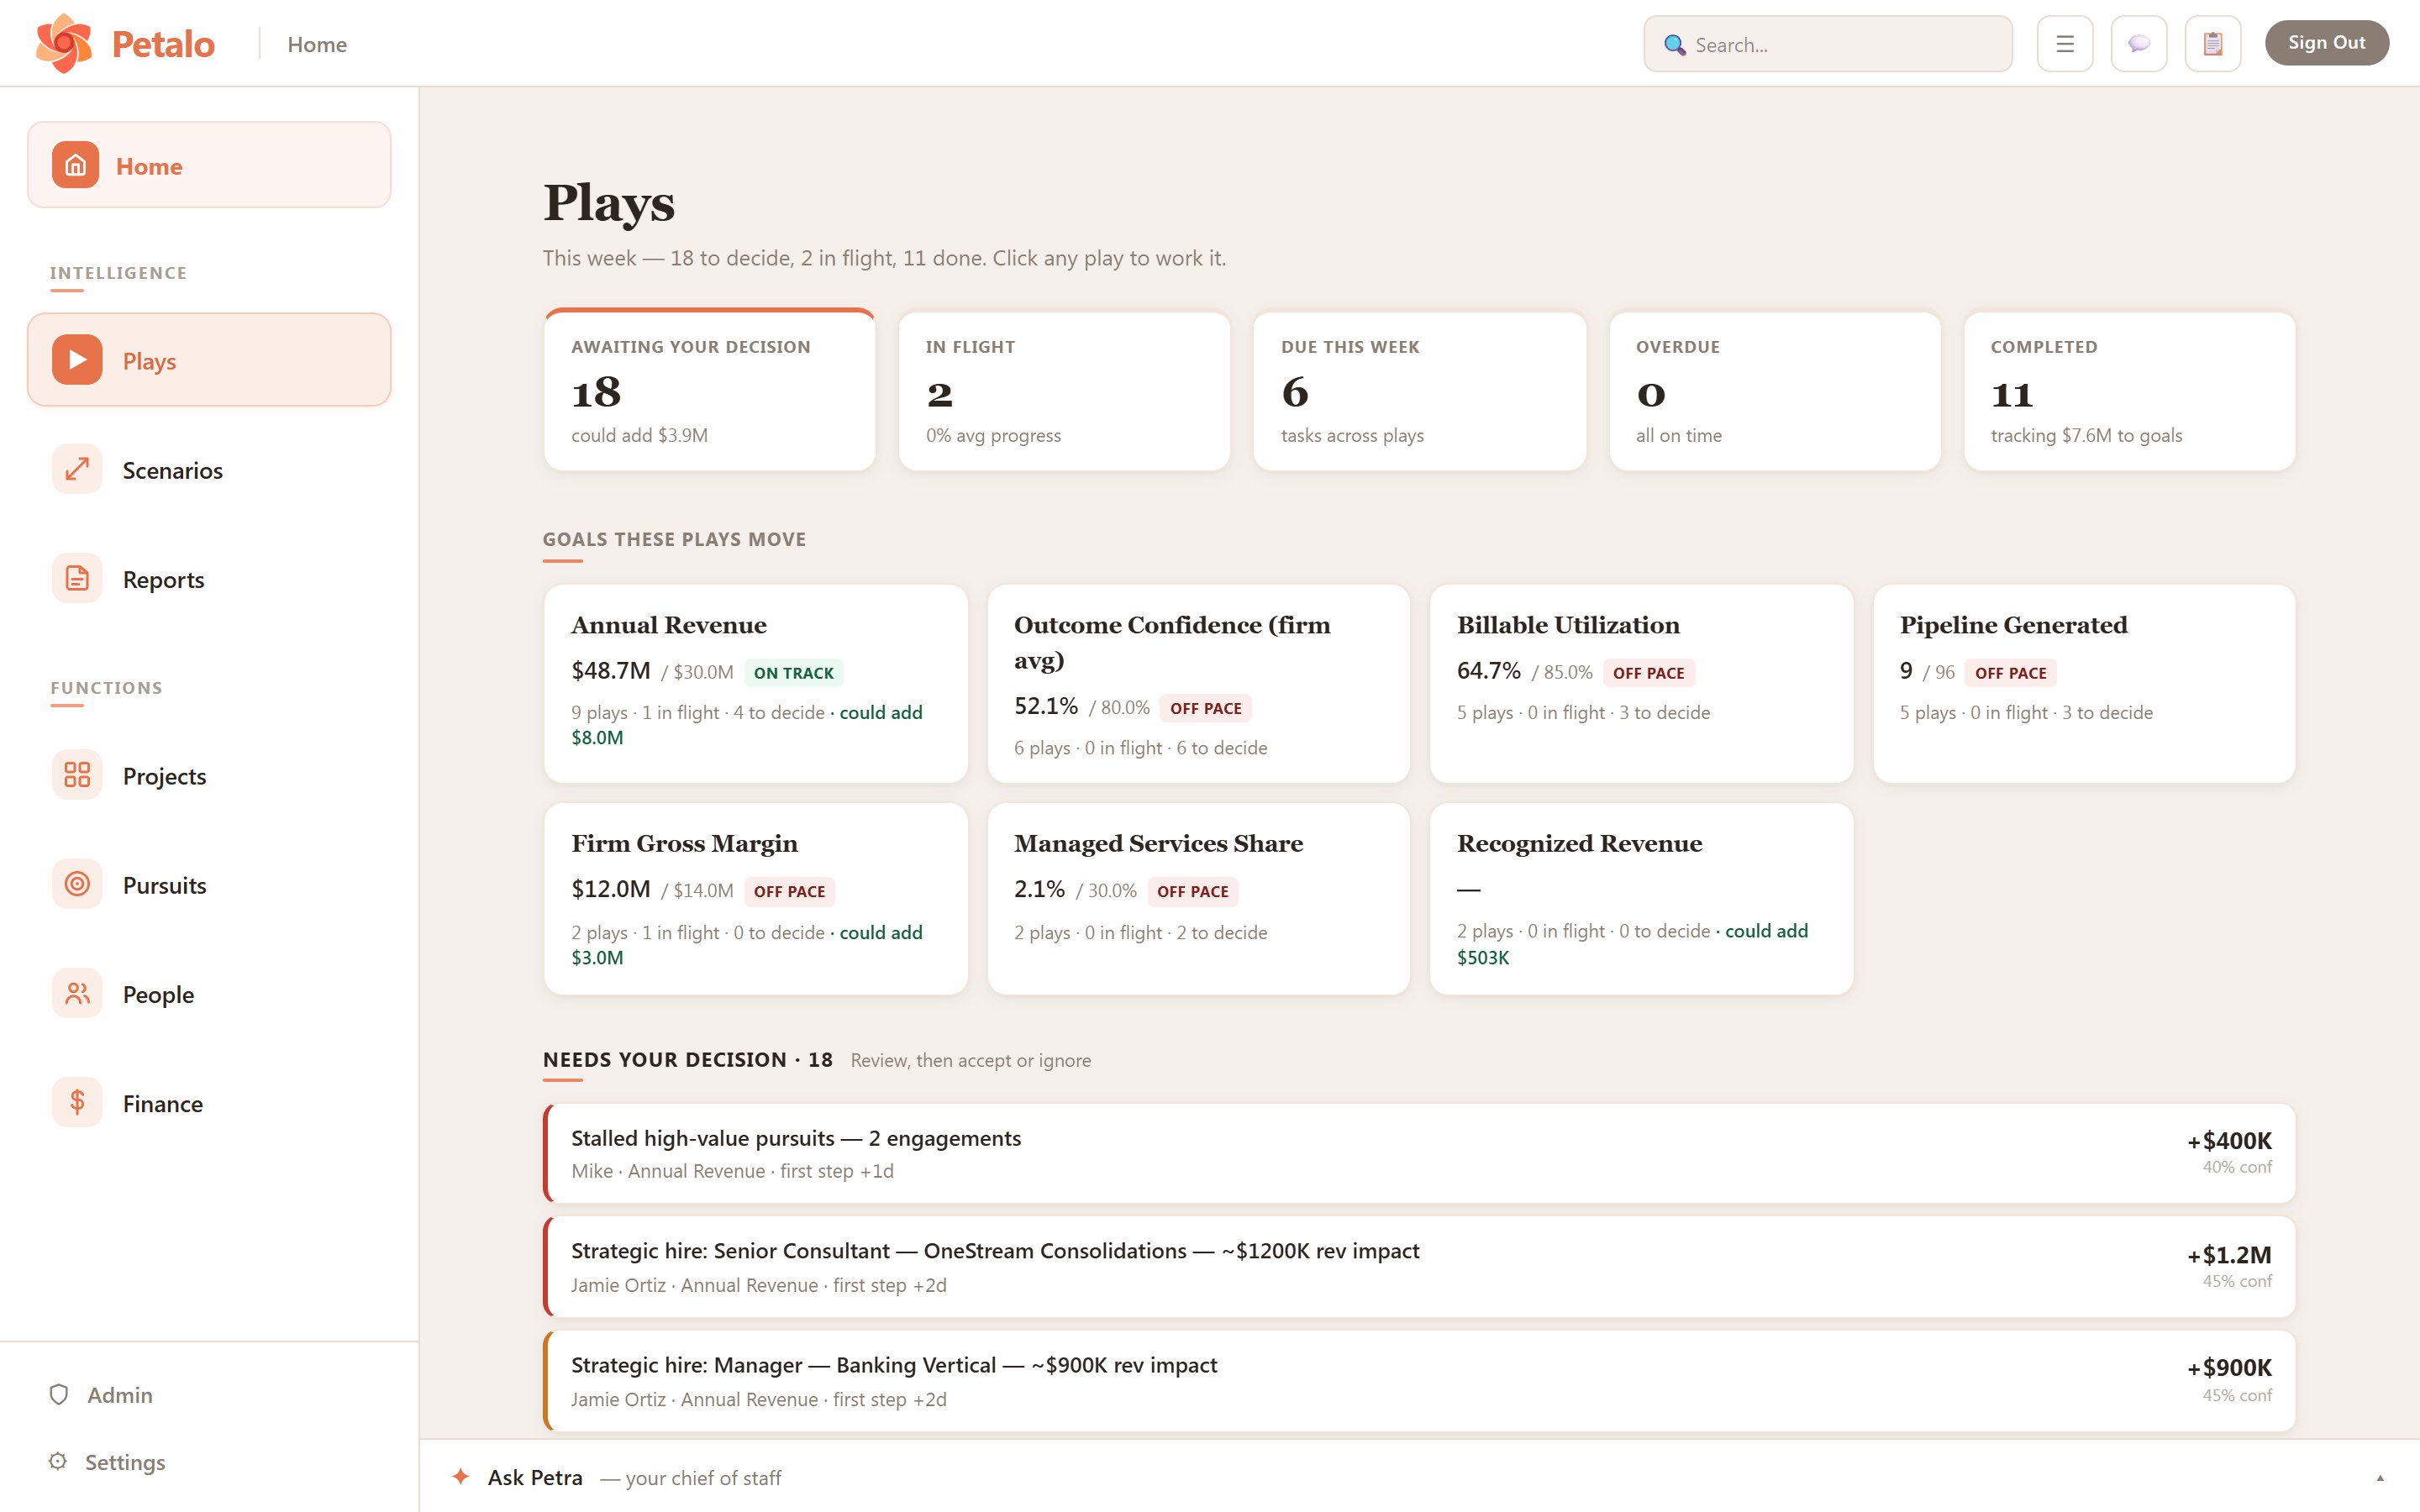
Task: Open Managed Services Share goal card
Action: (x=1198, y=898)
